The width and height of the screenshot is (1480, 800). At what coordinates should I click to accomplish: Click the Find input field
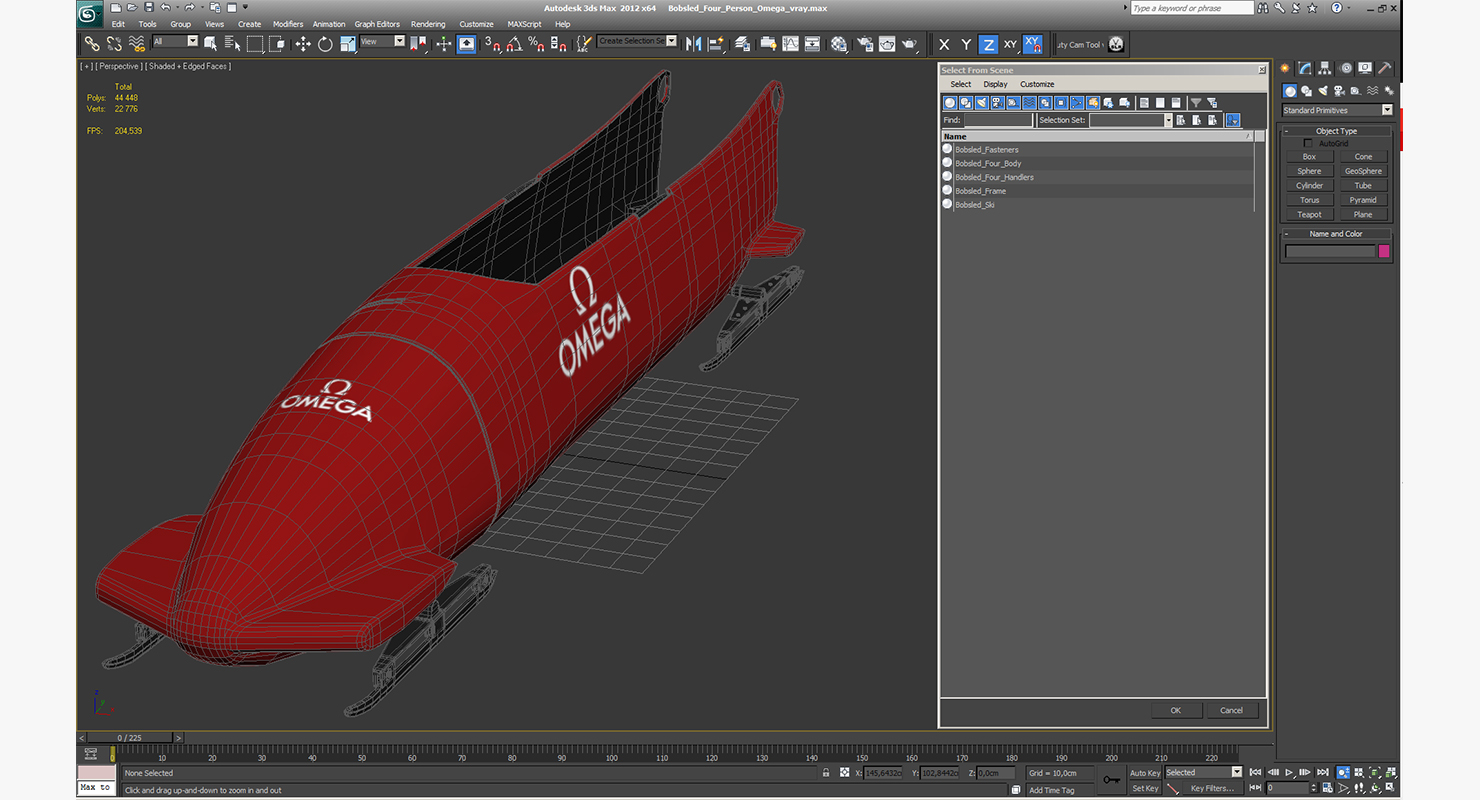998,120
